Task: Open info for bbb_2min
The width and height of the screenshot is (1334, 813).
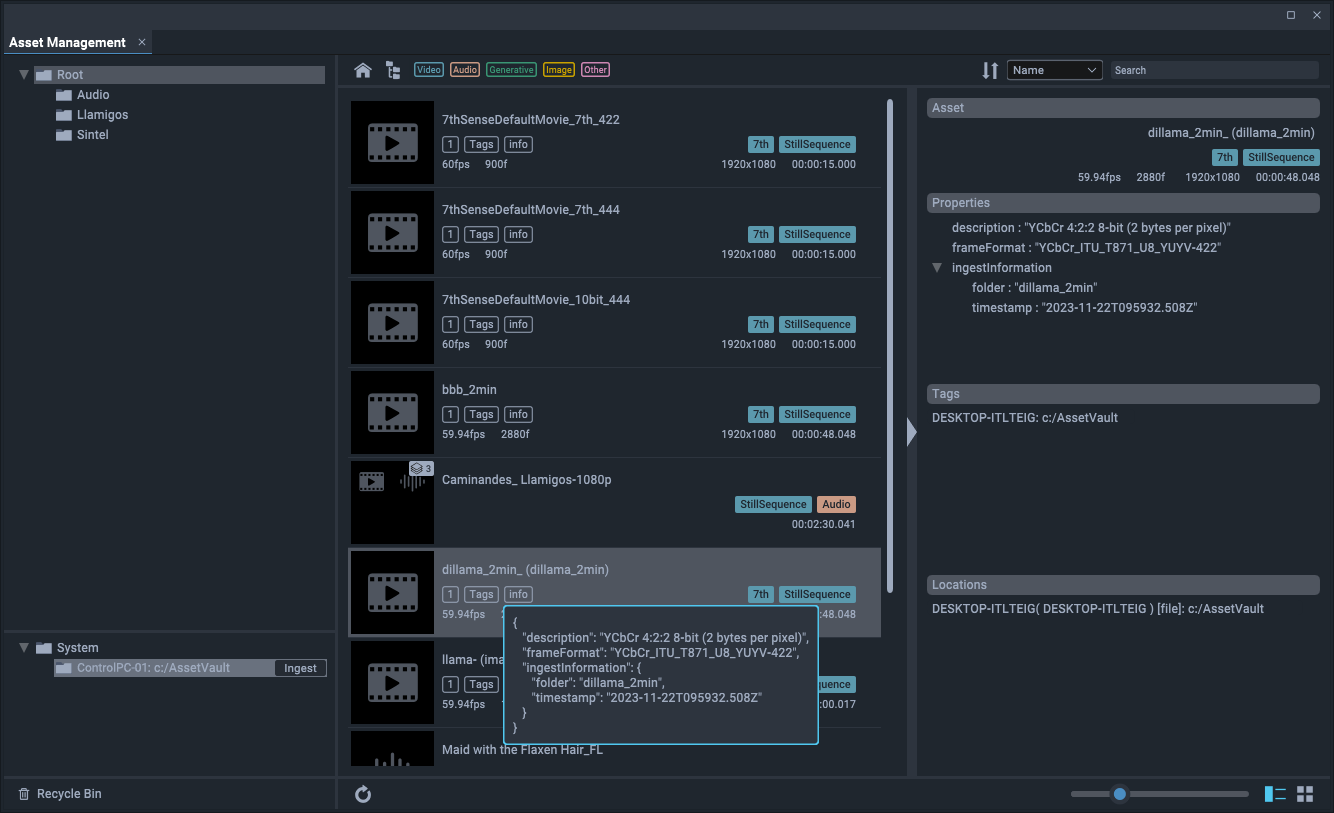Action: point(518,414)
